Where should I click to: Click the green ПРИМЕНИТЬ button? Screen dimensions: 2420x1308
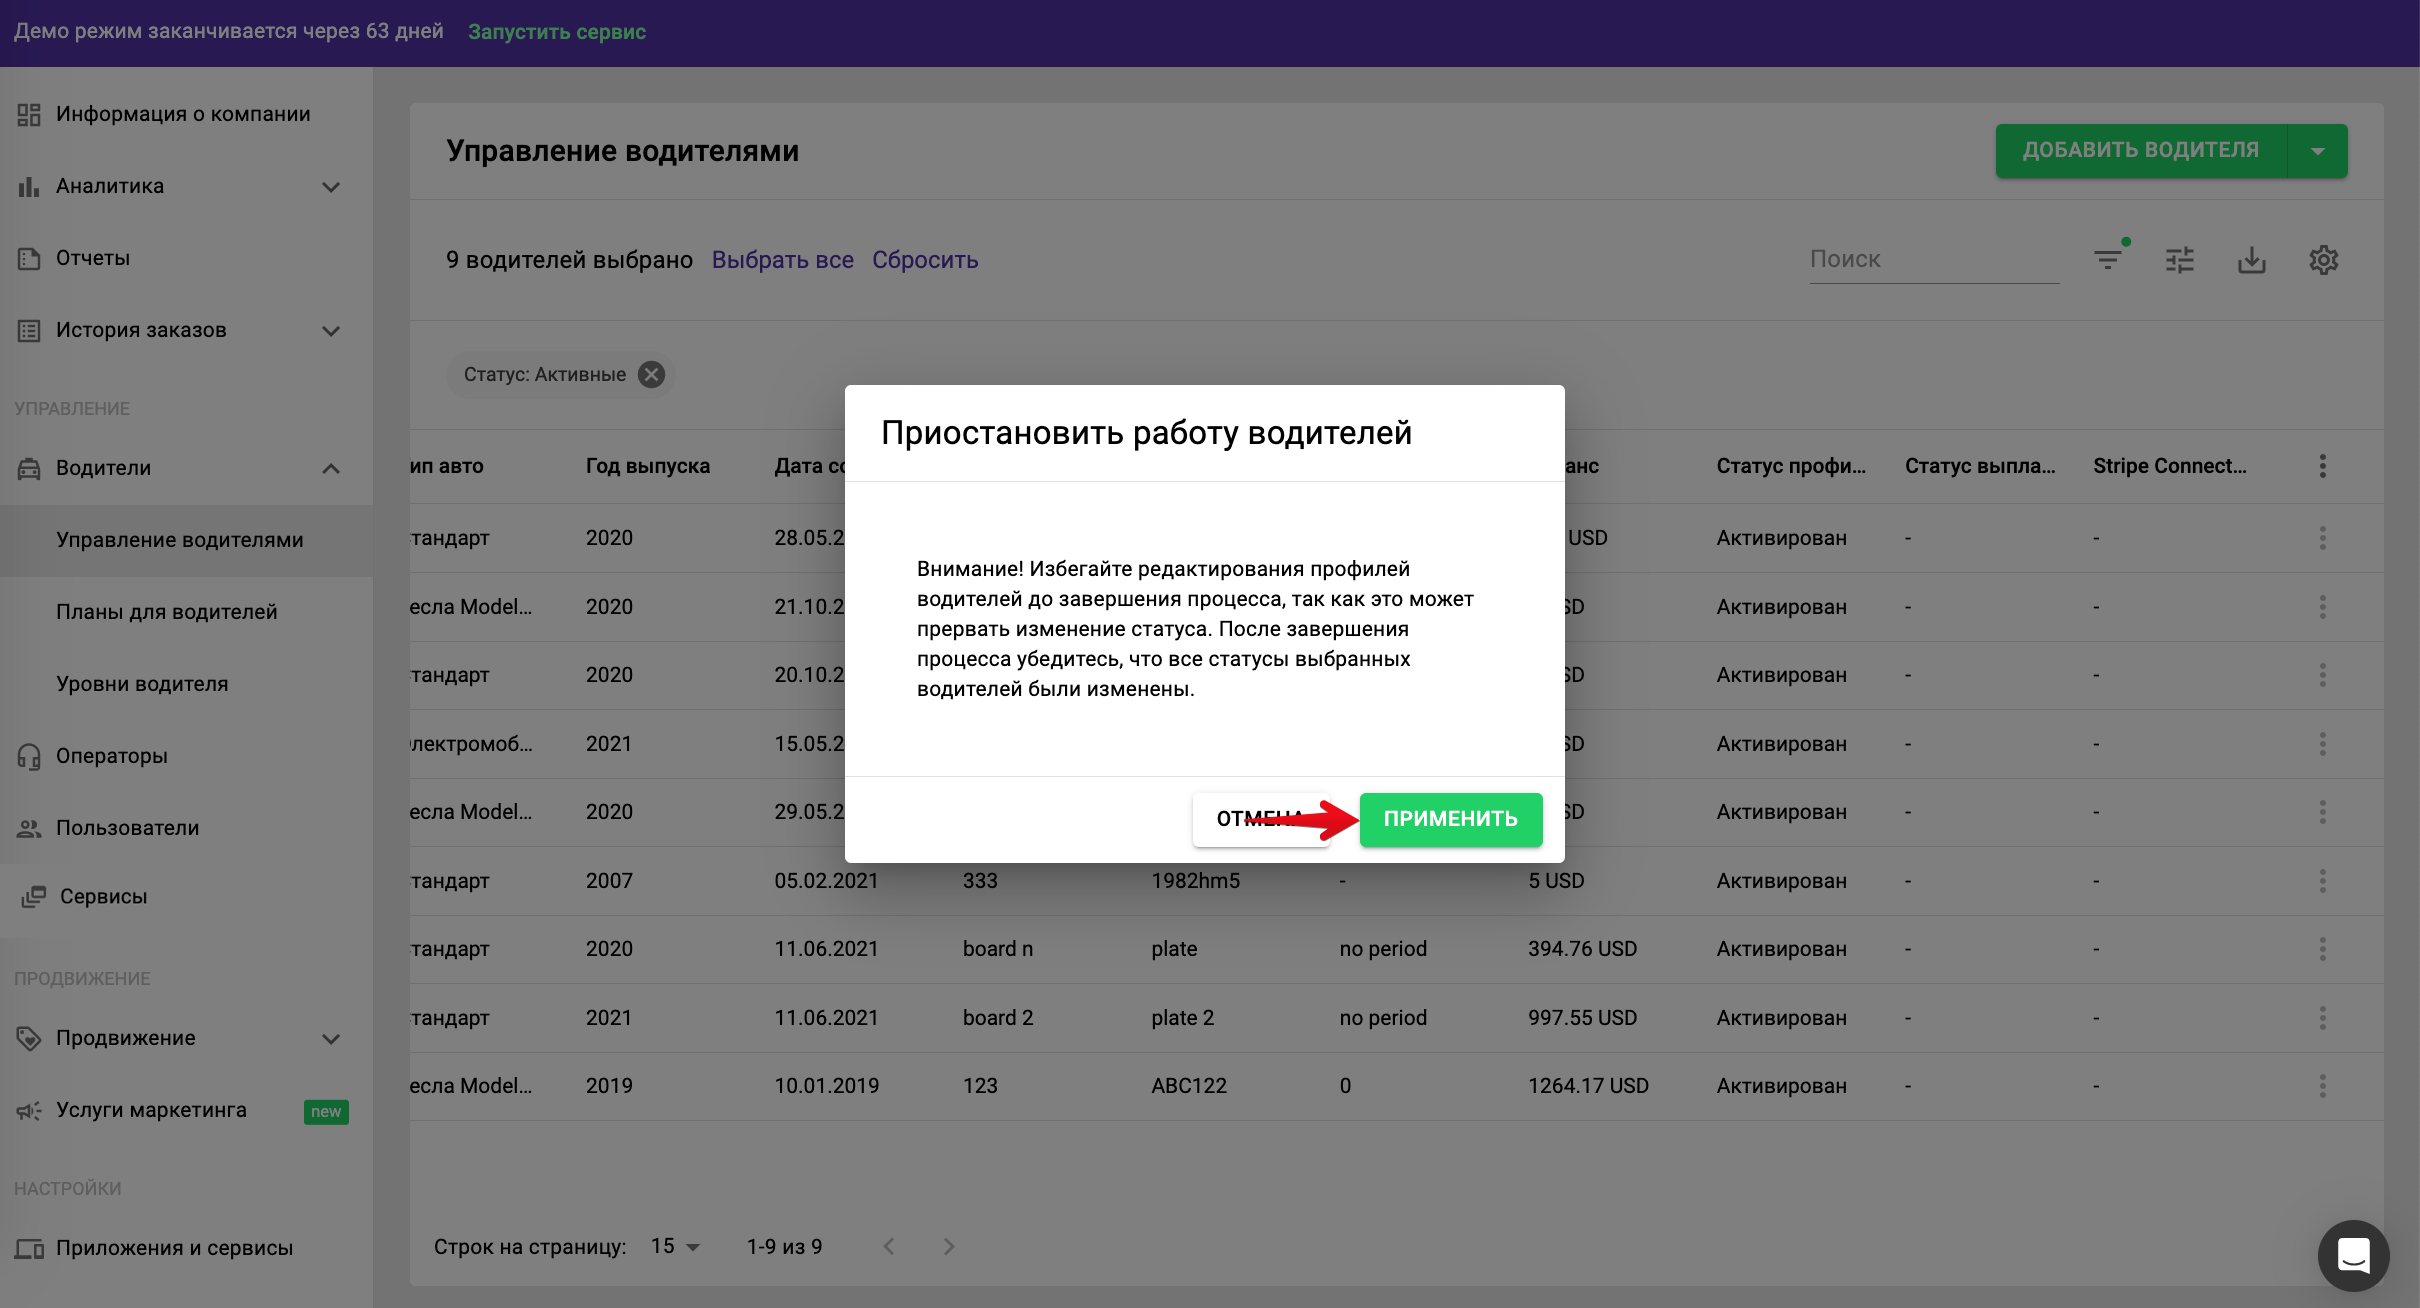tap(1450, 819)
